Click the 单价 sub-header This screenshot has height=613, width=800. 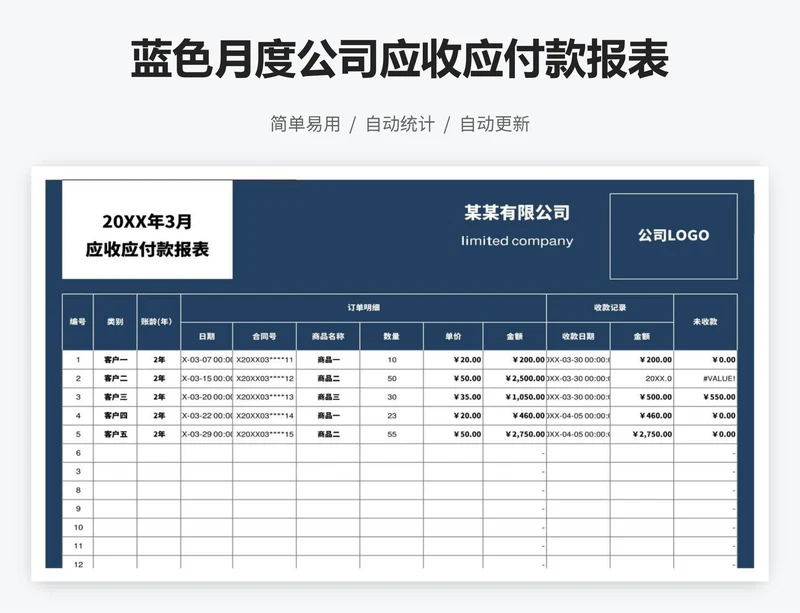(x=453, y=336)
